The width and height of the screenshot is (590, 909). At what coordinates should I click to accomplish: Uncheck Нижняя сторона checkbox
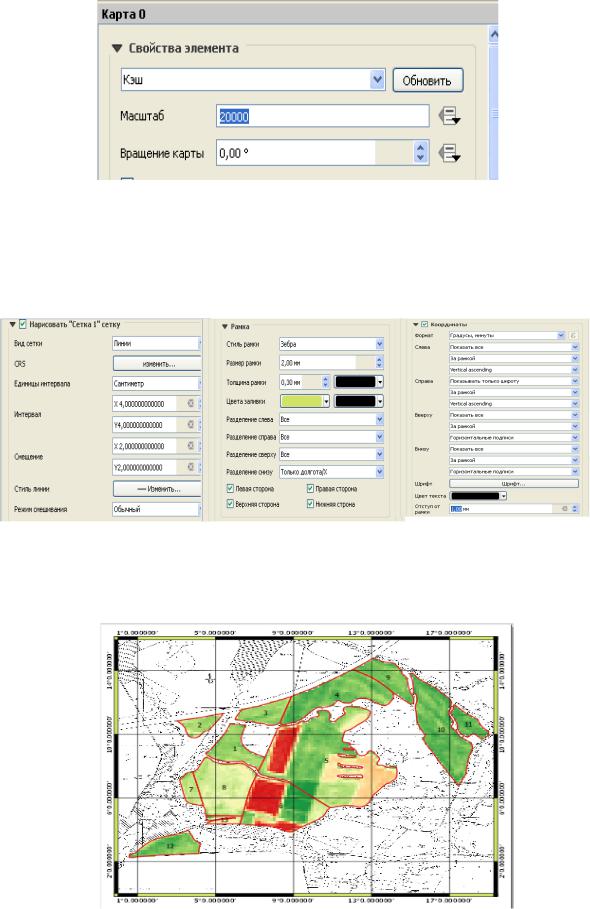coord(310,504)
